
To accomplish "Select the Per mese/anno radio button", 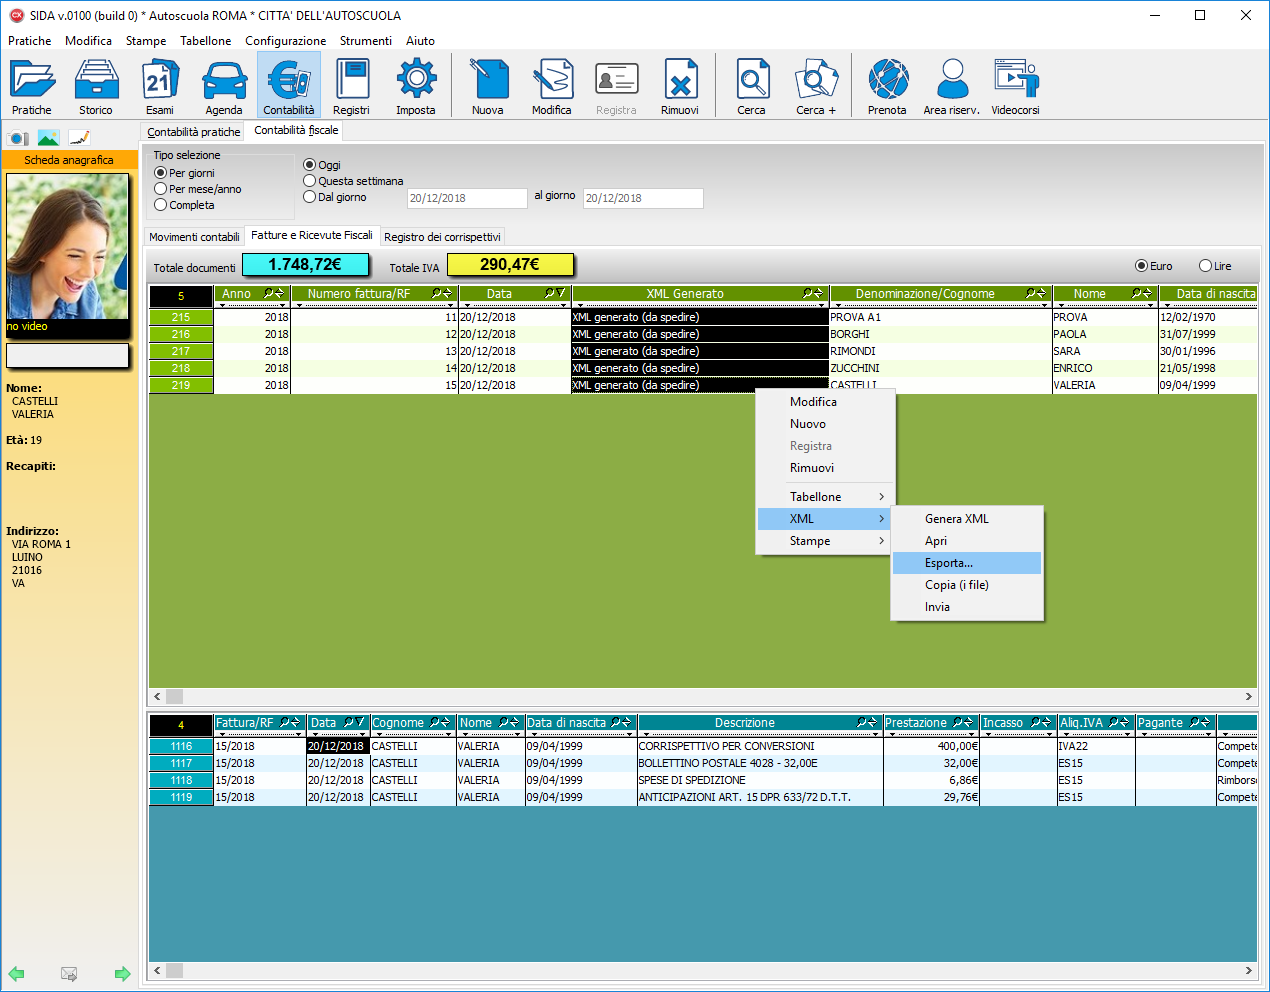I will (x=161, y=189).
